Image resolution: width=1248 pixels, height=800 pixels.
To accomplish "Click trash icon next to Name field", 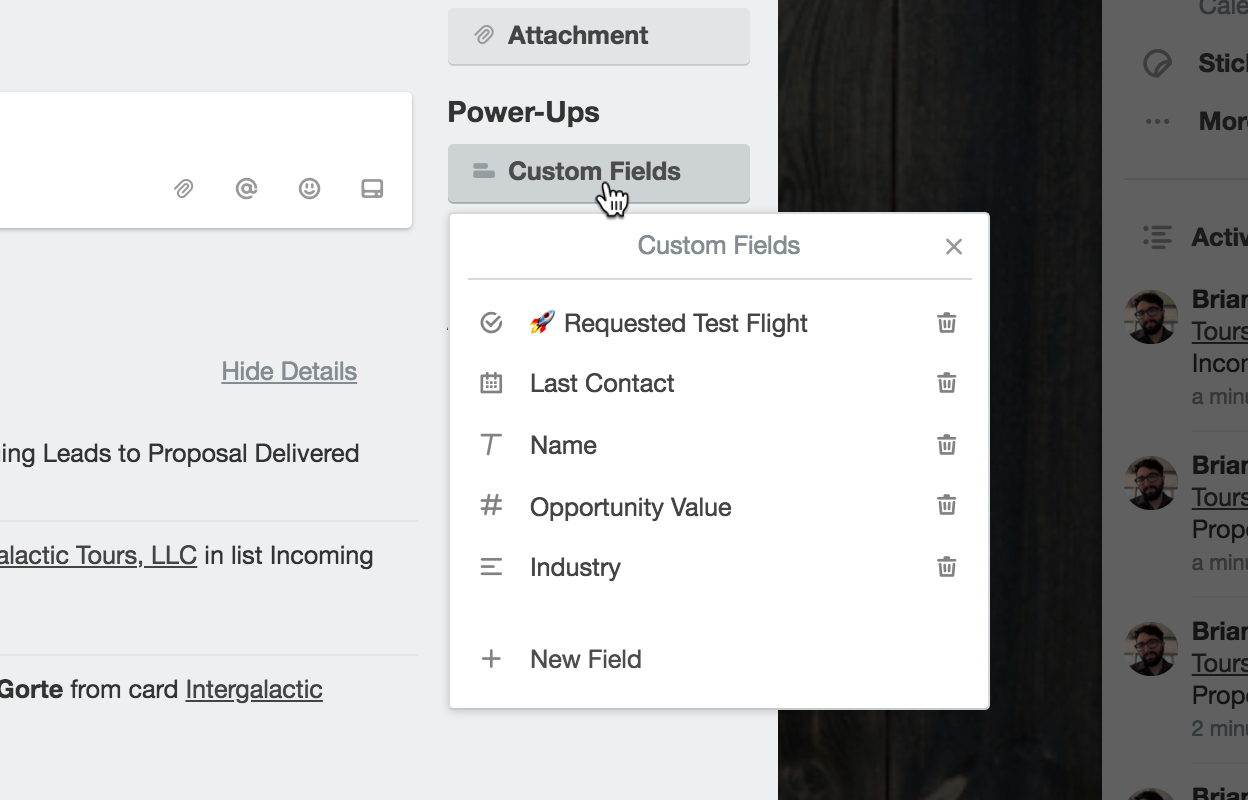I will click(x=946, y=445).
